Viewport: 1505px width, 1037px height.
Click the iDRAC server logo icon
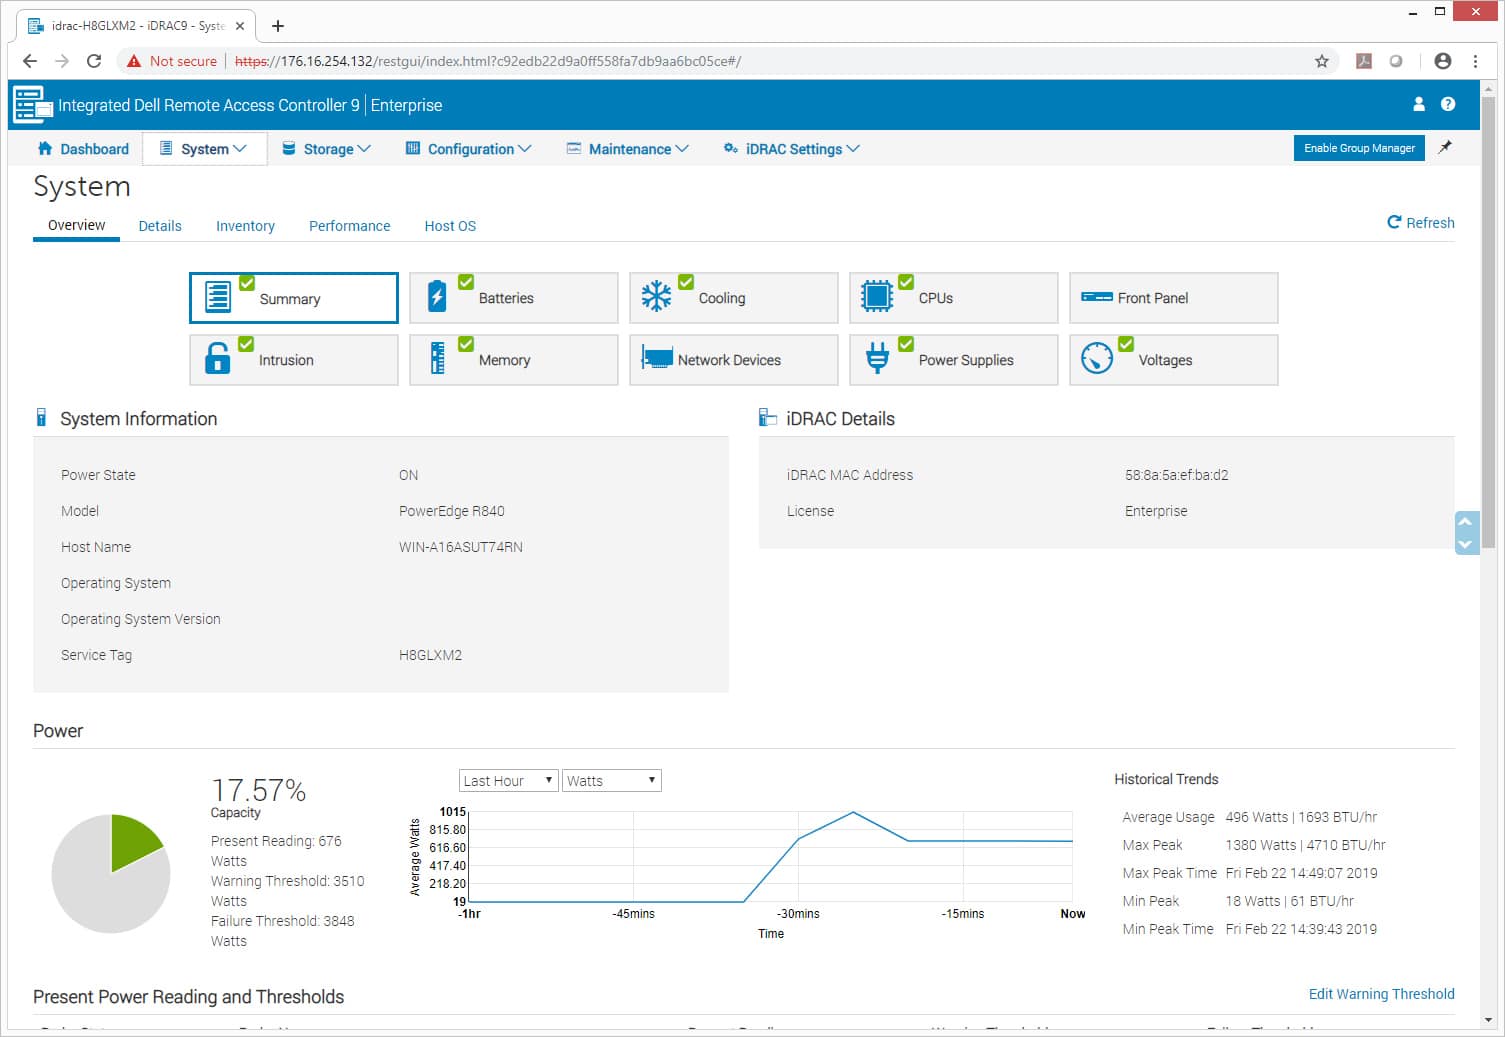coord(32,104)
